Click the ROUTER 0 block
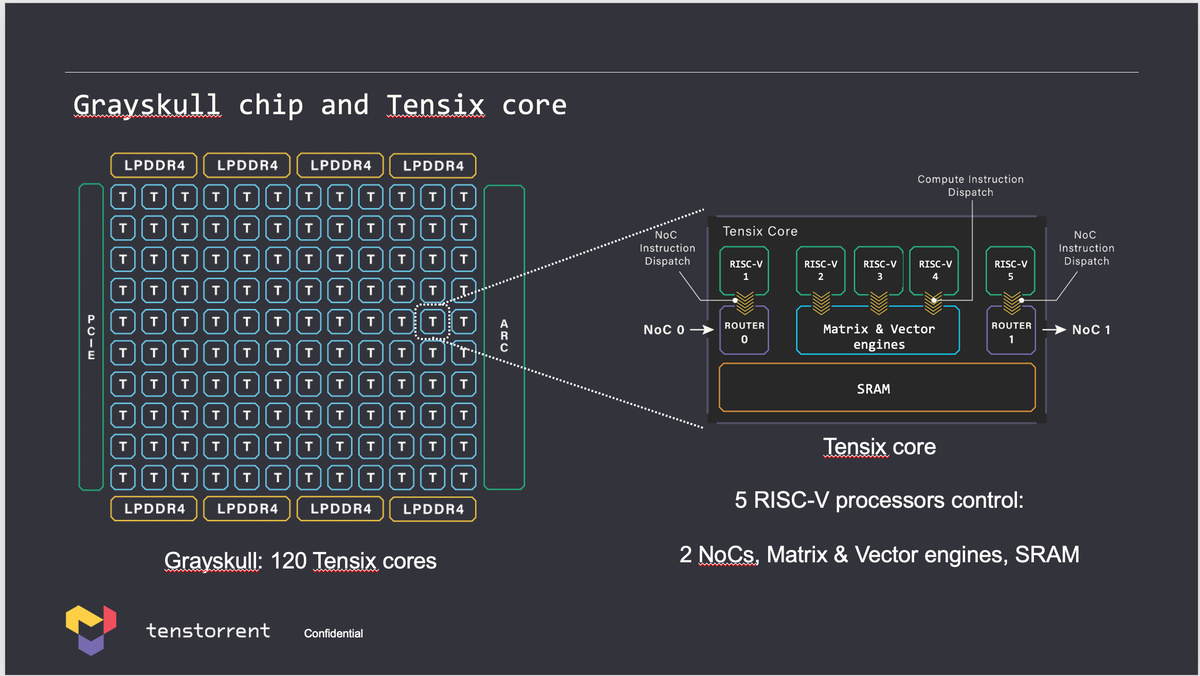Screen dimensions: 1200x676 (x=743, y=331)
